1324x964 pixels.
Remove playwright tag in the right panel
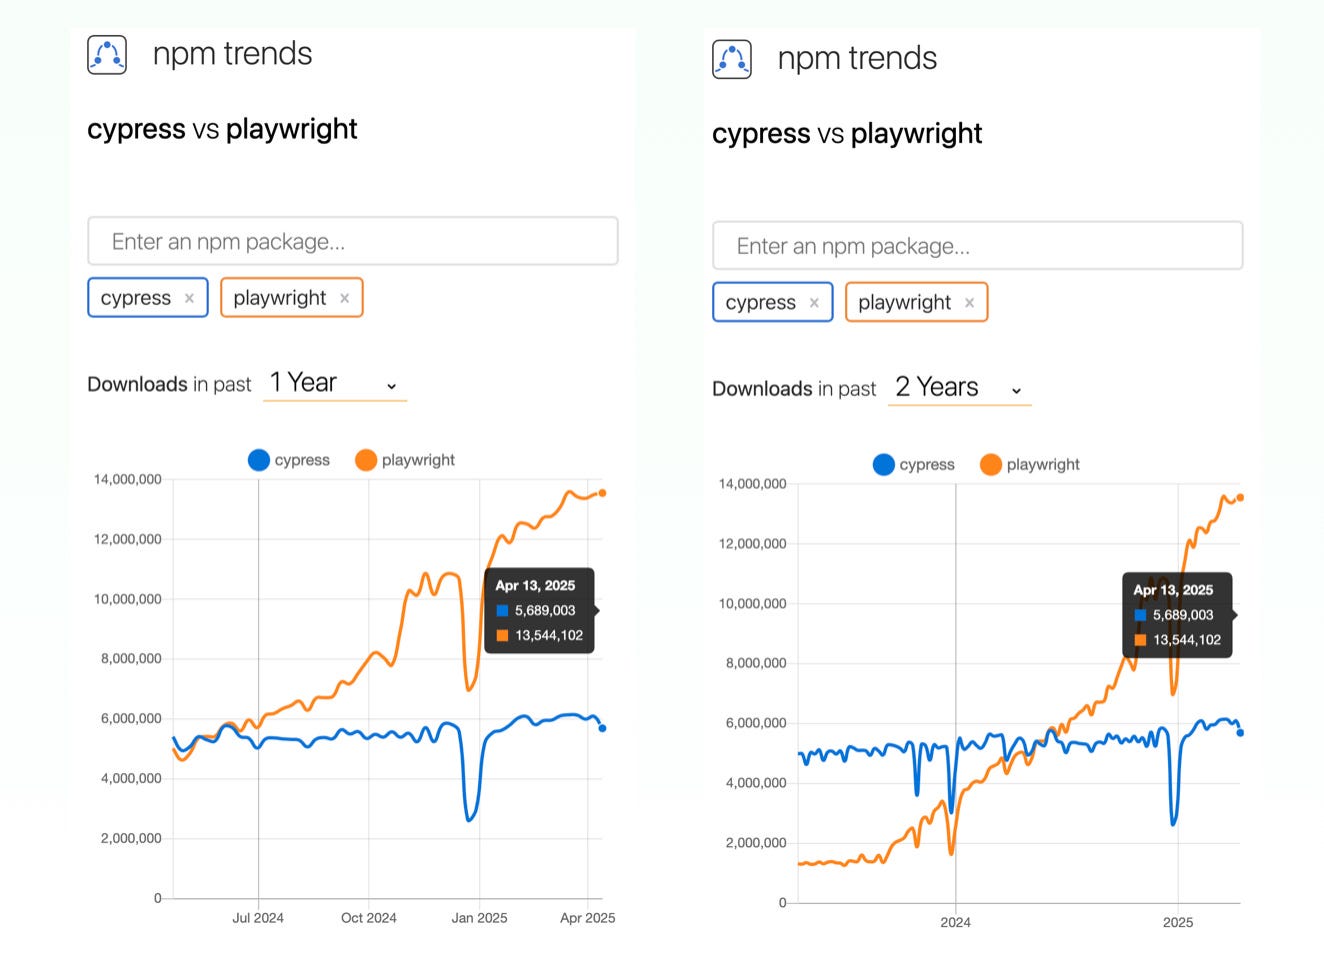point(969,303)
